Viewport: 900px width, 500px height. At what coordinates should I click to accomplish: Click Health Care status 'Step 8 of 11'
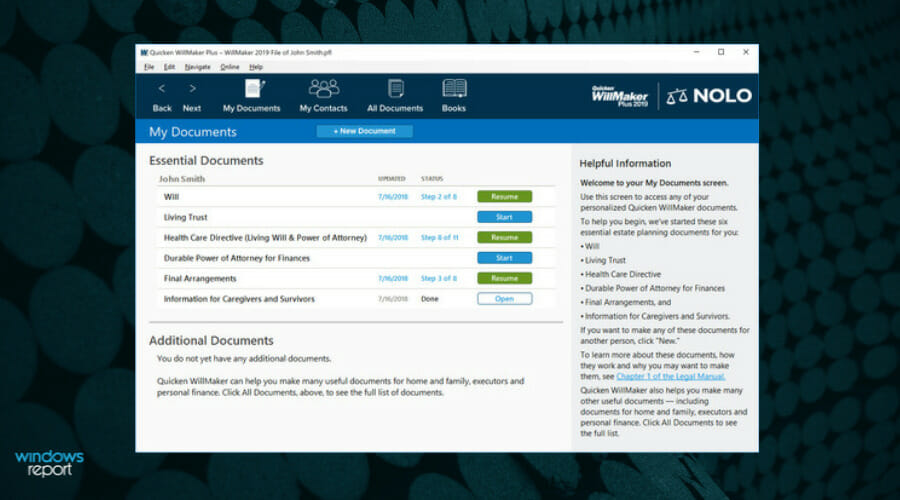coord(440,238)
